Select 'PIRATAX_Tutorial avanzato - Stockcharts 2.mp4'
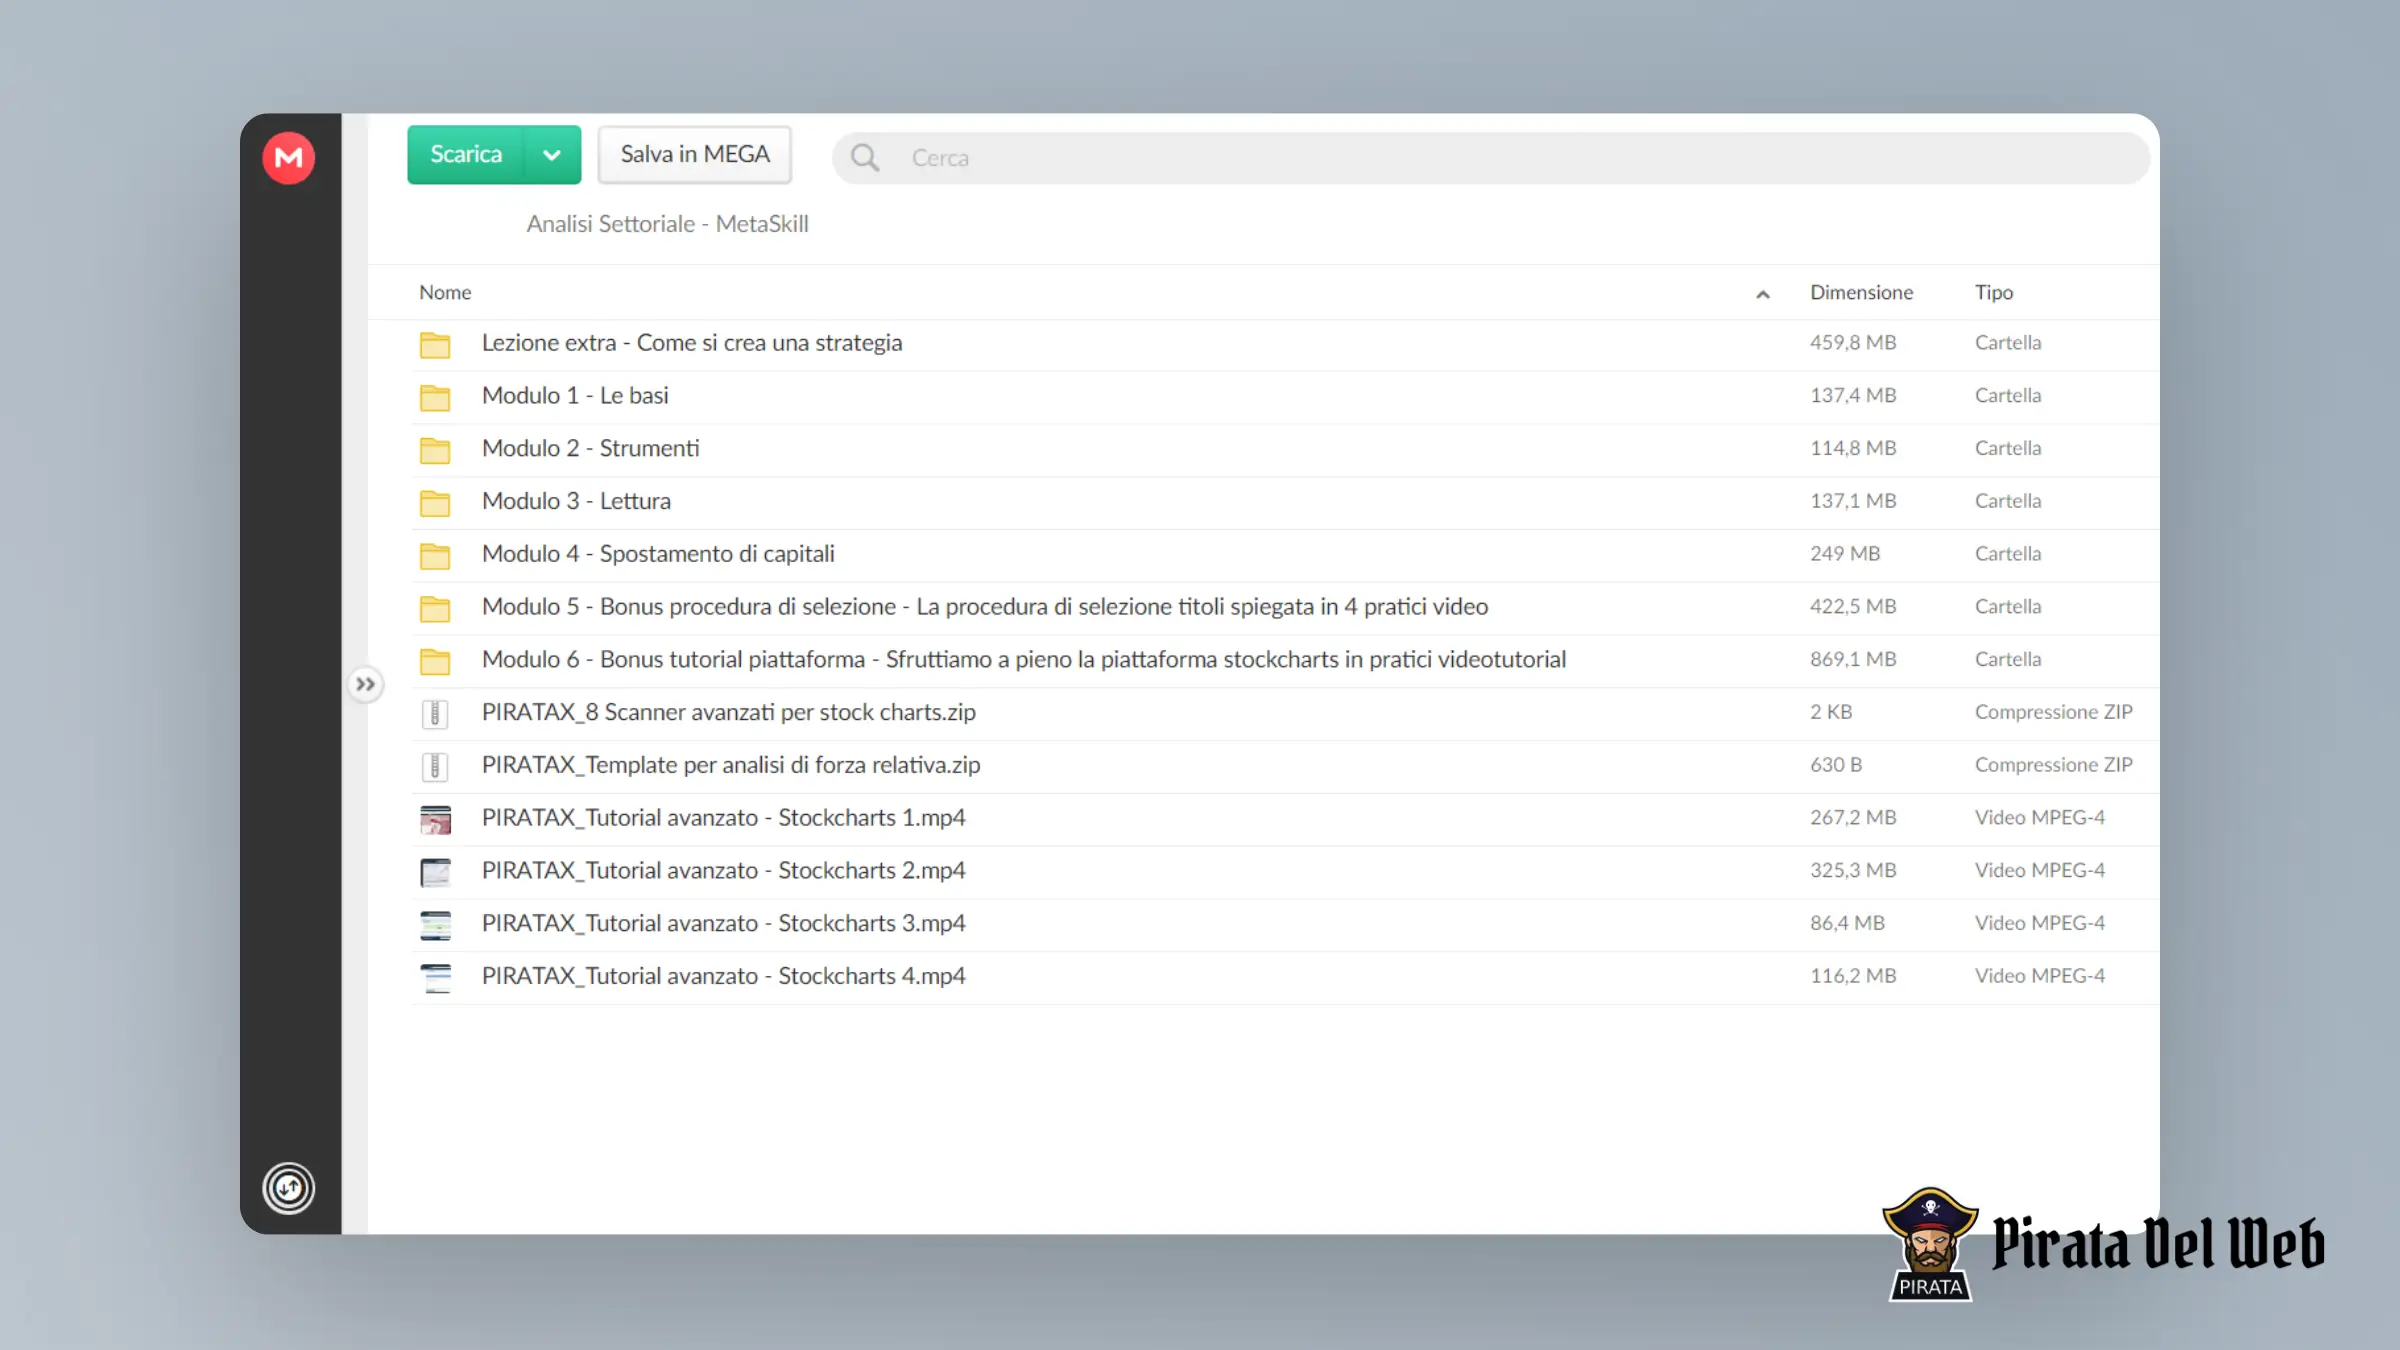The image size is (2400, 1350). point(724,871)
